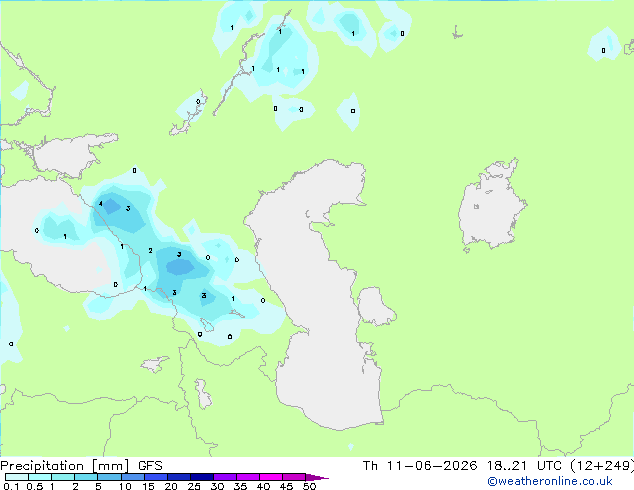Pick the 15–20 mm legend color box
The width and height of the screenshot is (634, 490).
click(156, 477)
